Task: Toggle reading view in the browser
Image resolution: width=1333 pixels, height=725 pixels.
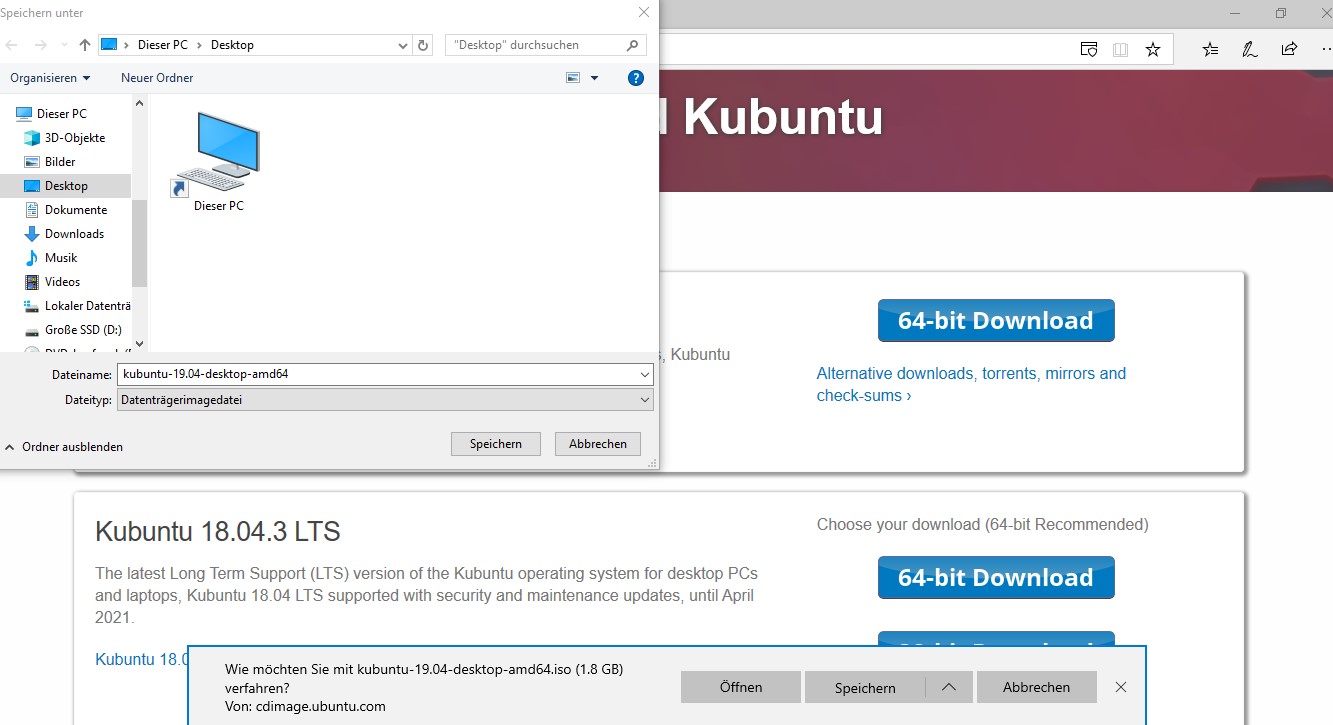Action: pyautogui.click(x=1120, y=49)
